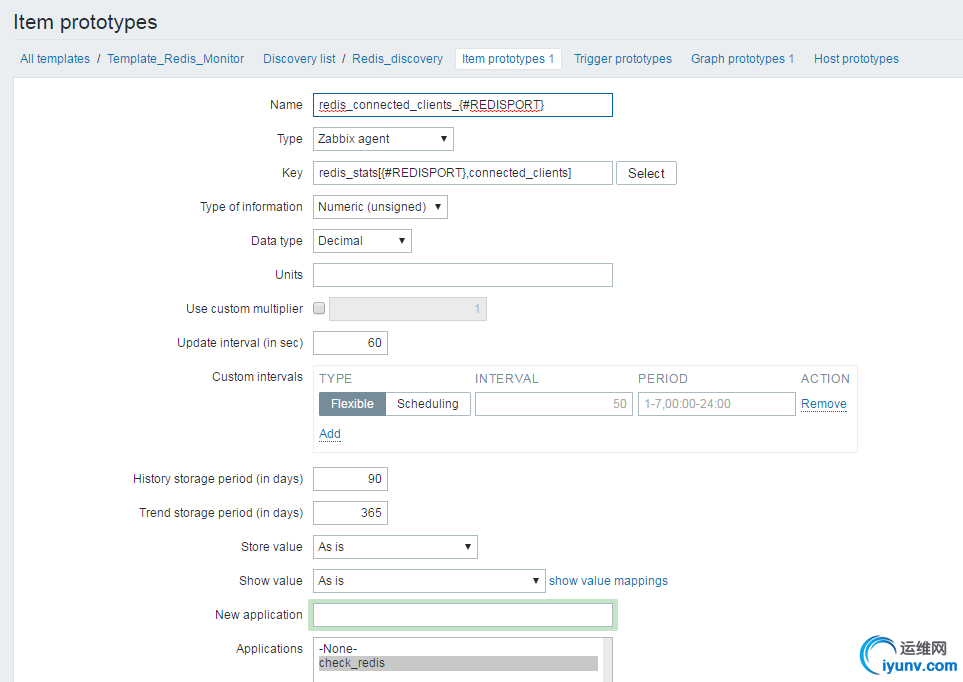The width and height of the screenshot is (963, 682).
Task: Remove the custom interval row
Action: tap(824, 404)
